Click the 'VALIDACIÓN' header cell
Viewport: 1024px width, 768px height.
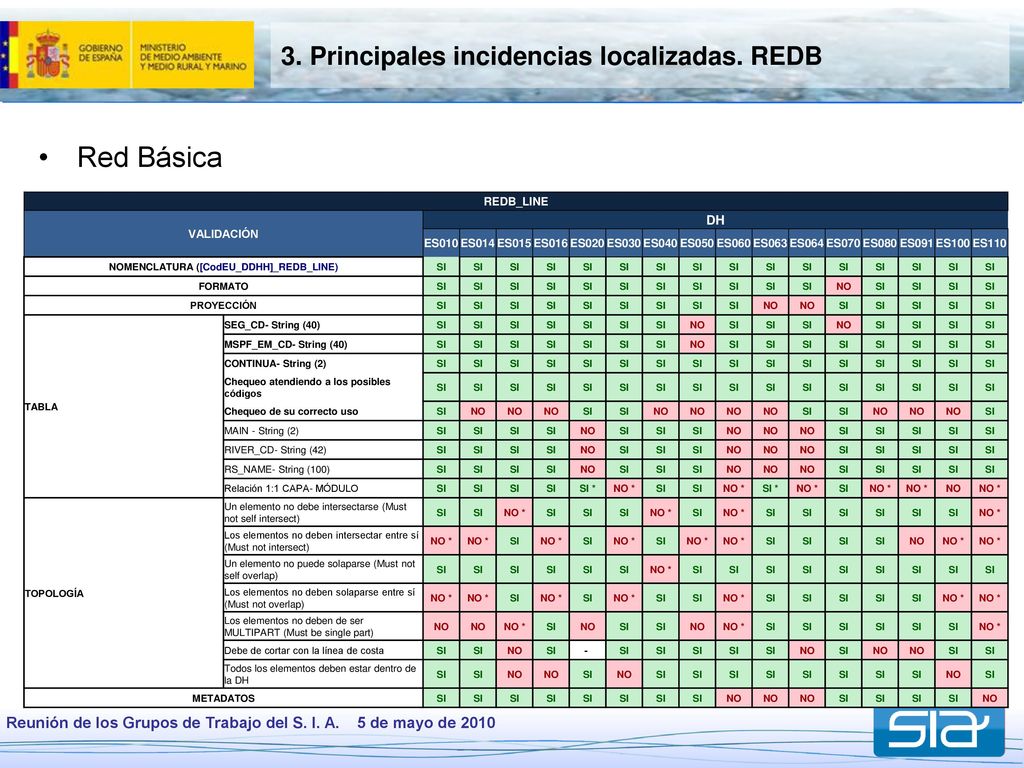pyautogui.click(x=223, y=234)
